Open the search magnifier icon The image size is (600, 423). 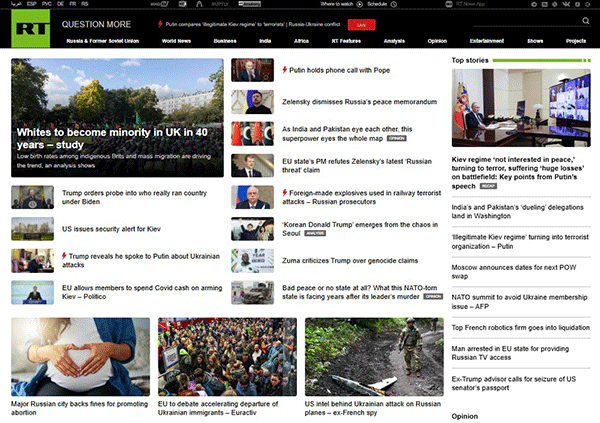(x=585, y=21)
